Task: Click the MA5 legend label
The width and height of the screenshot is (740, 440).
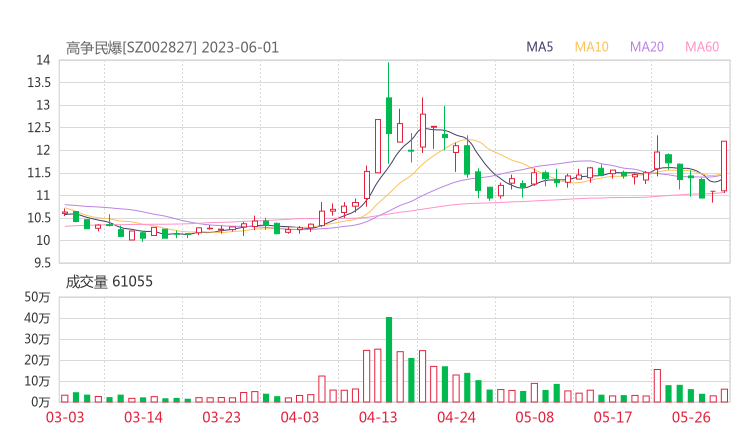Action: pyautogui.click(x=539, y=47)
